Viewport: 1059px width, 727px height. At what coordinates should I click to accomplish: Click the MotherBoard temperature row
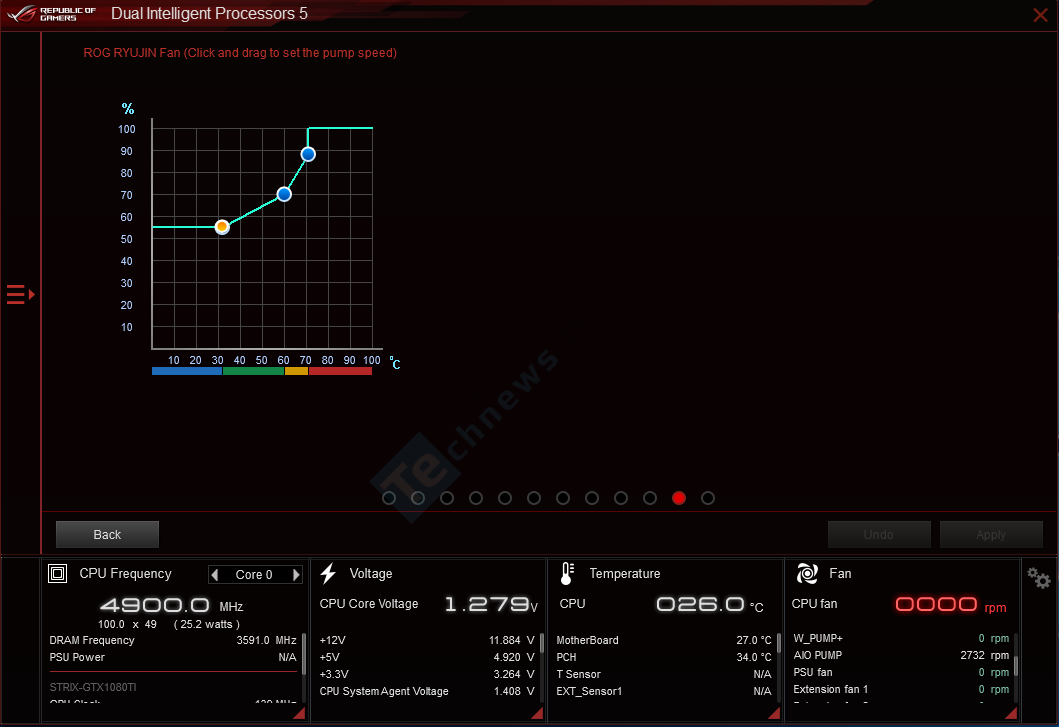click(x=664, y=641)
